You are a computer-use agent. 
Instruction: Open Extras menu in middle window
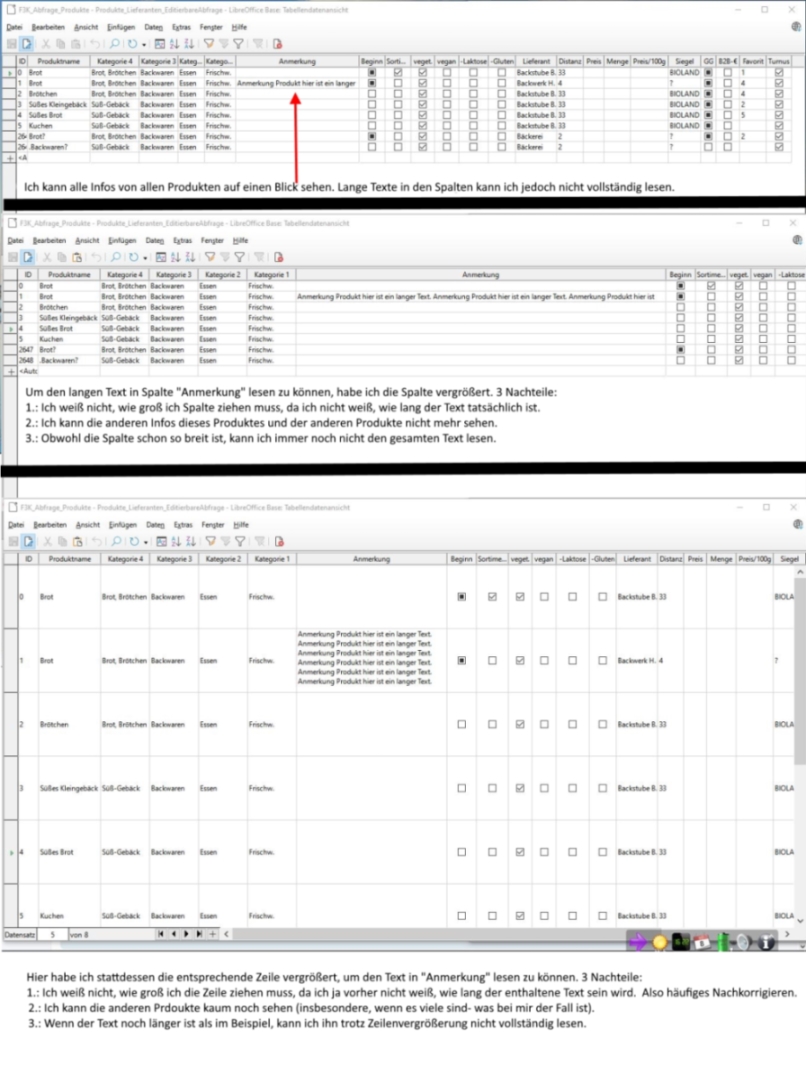click(x=182, y=241)
